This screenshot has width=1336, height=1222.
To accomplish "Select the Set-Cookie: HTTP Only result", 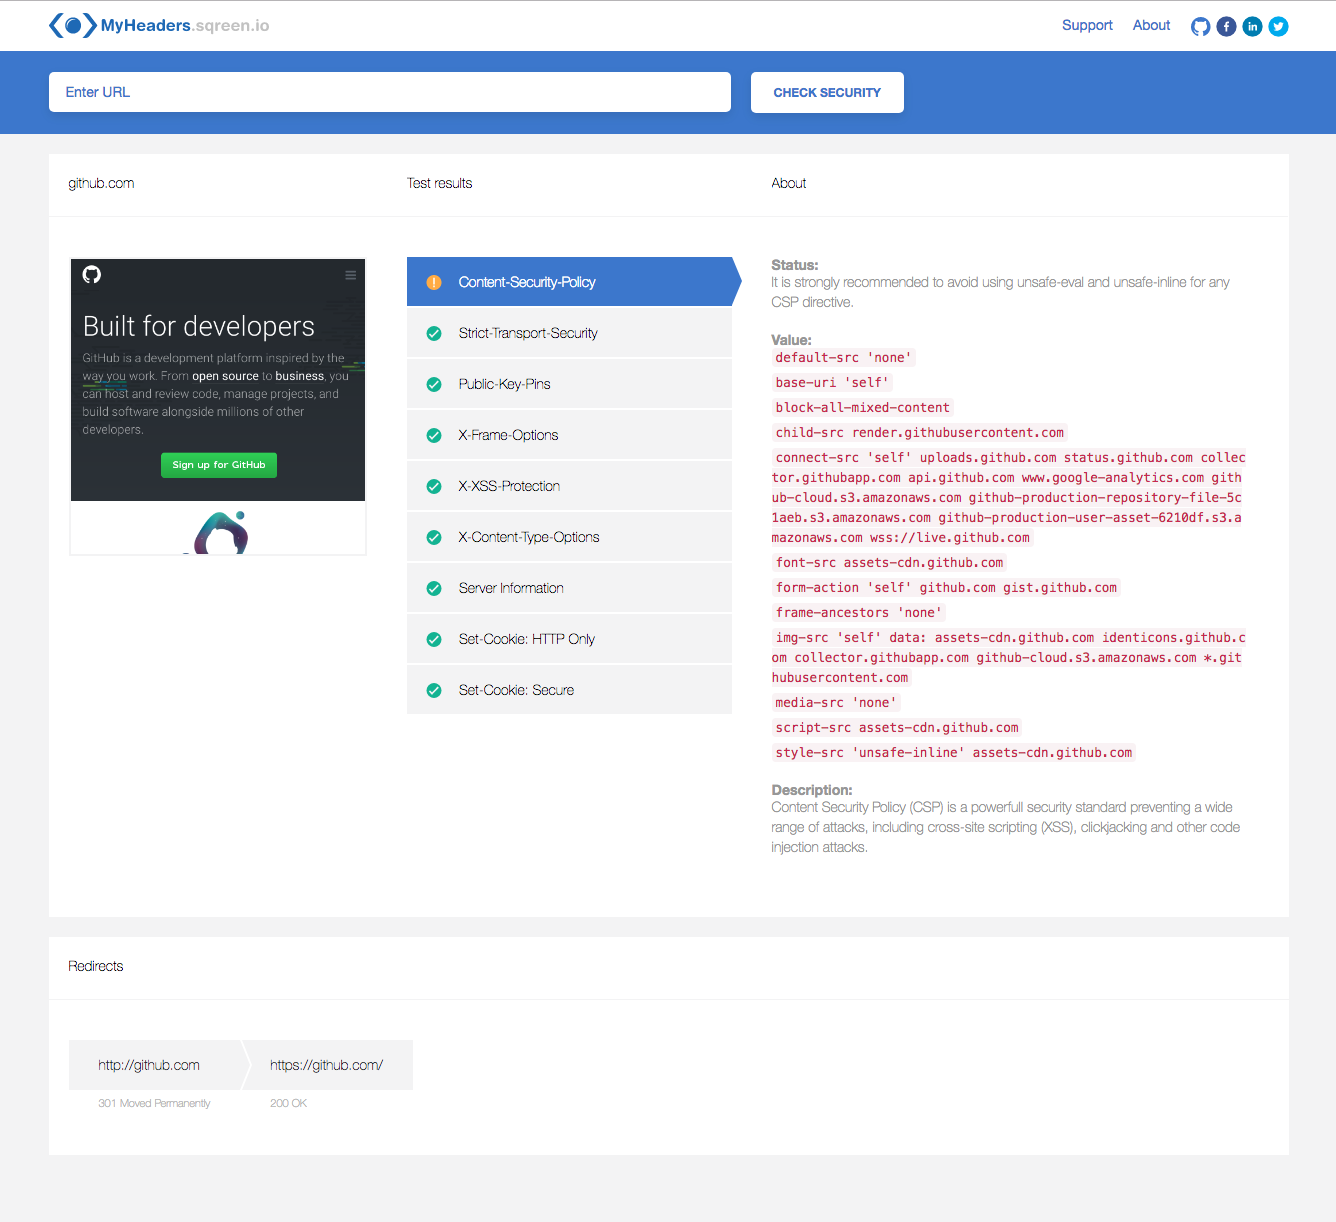I will 569,639.
